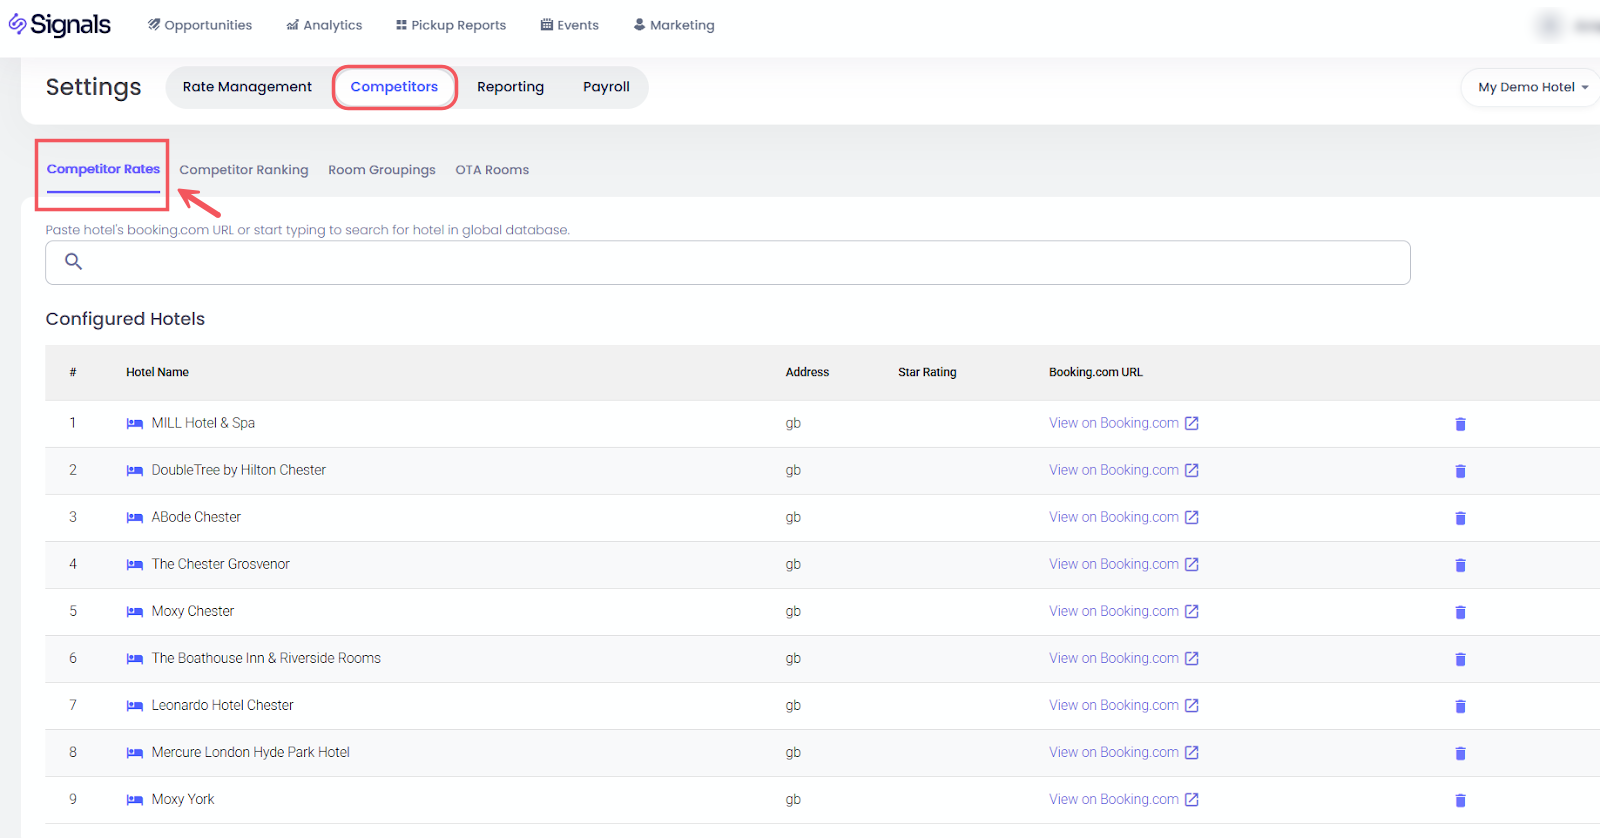Click trash icon for DoubleTree by Hilton Chester
The image size is (1600, 838).
pyautogui.click(x=1460, y=471)
